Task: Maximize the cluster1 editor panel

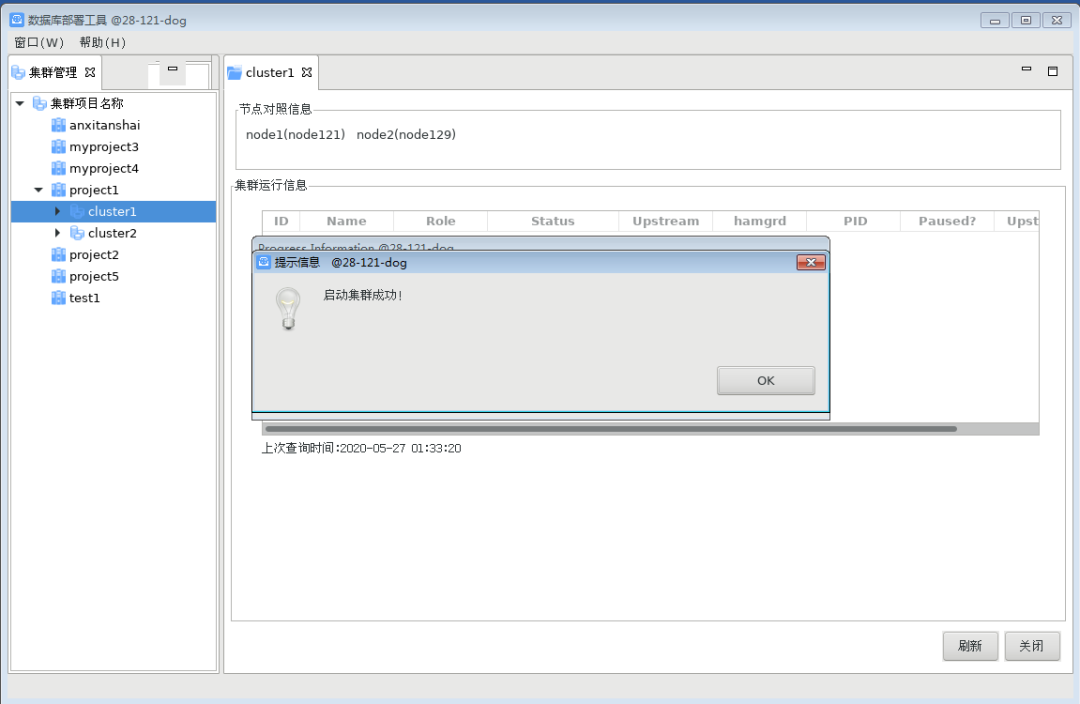Action: pyautogui.click(x=1052, y=71)
